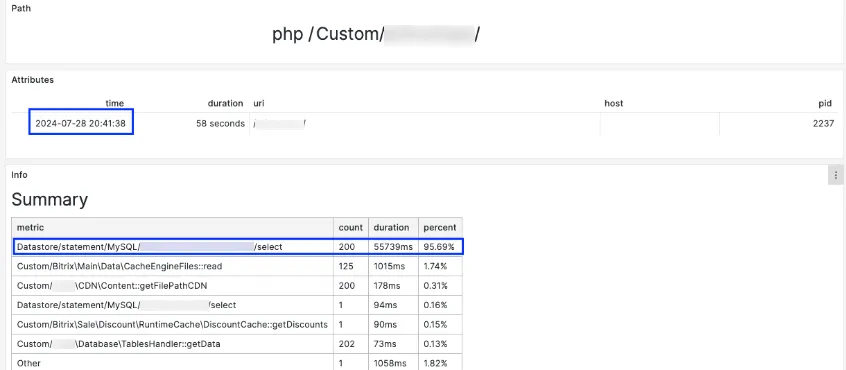
Task: Select the TablesHandler::getData metric row
Action: (237, 344)
